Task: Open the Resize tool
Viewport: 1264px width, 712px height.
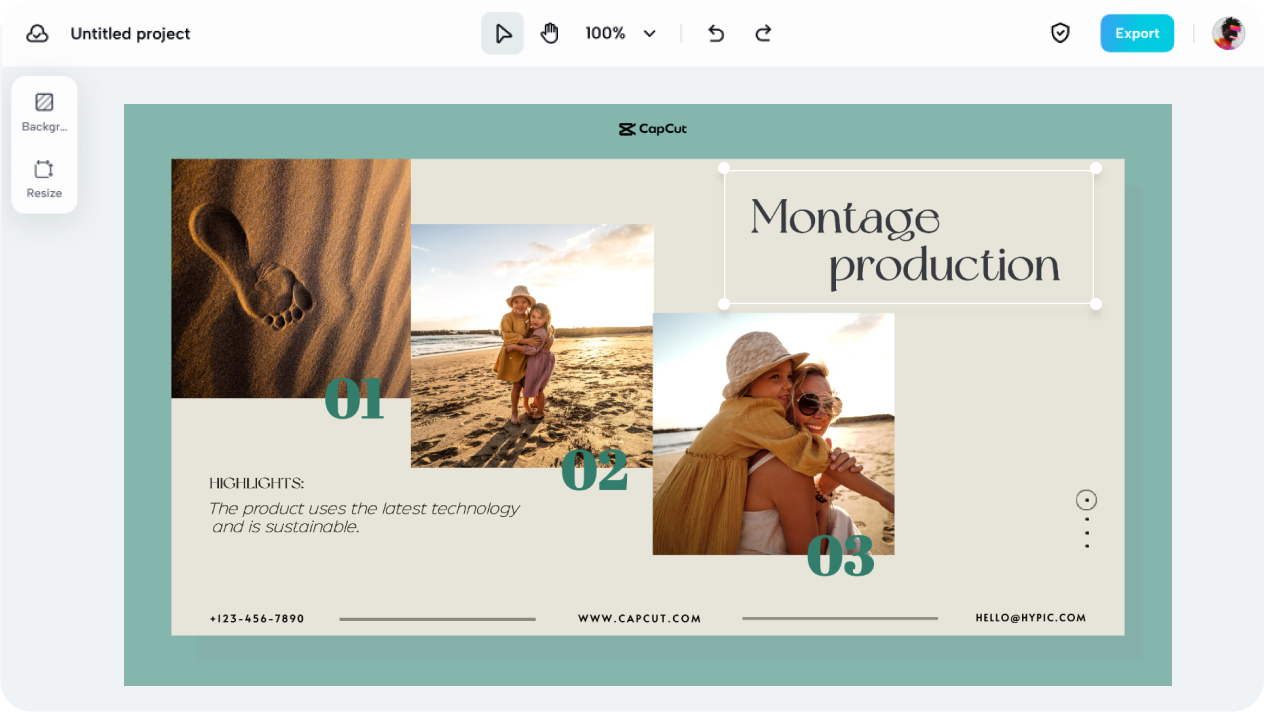Action: [44, 178]
